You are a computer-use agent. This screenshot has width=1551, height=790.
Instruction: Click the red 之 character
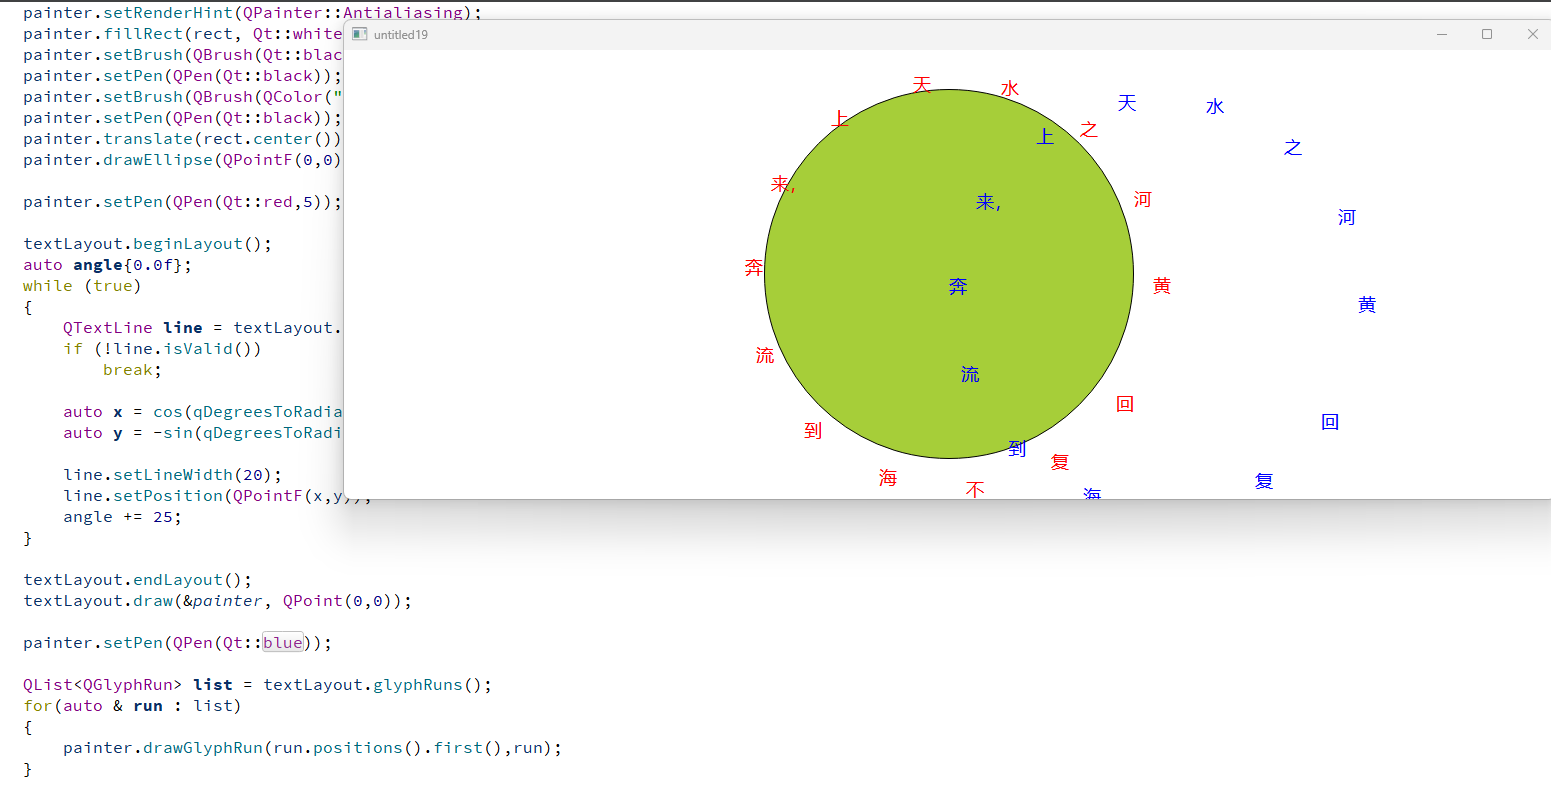coord(1089,130)
